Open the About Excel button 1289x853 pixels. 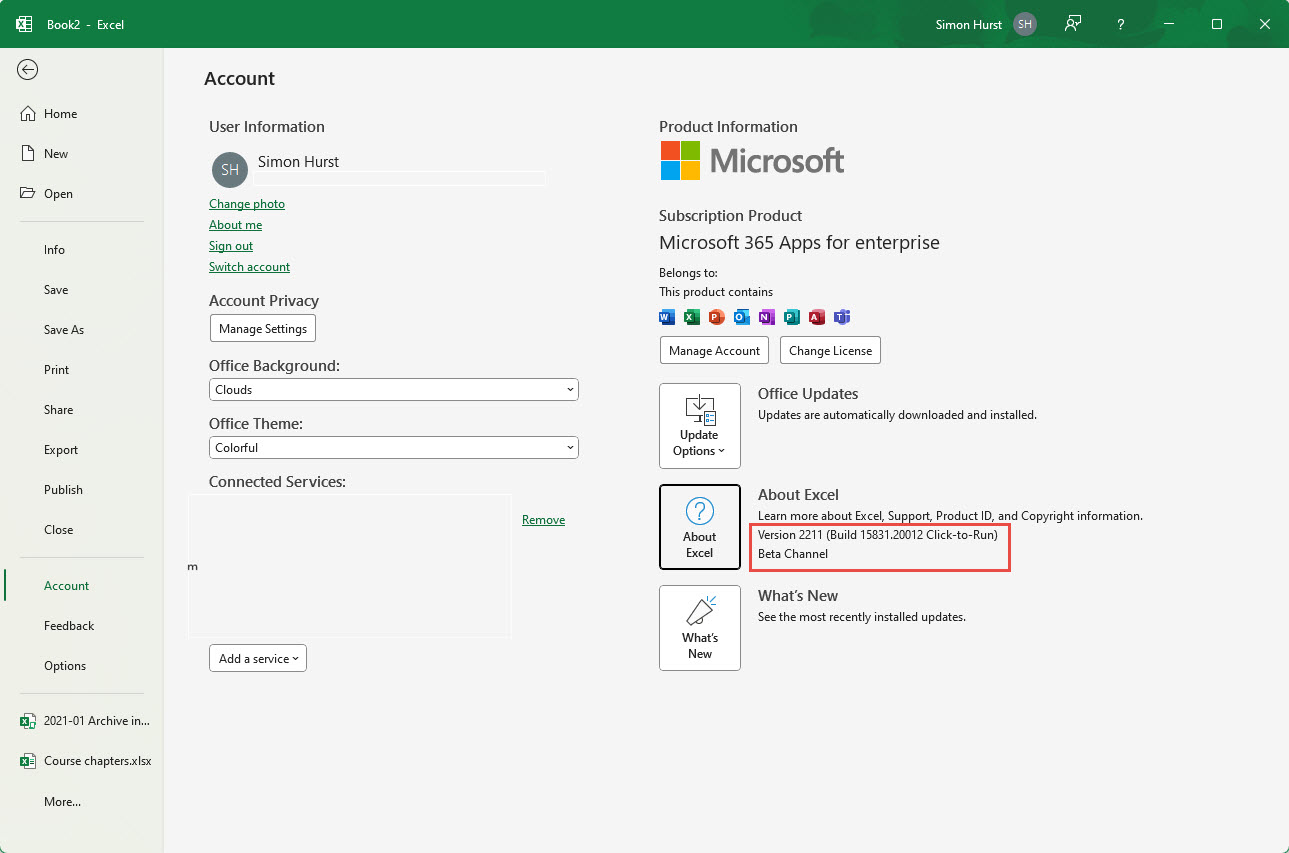700,527
